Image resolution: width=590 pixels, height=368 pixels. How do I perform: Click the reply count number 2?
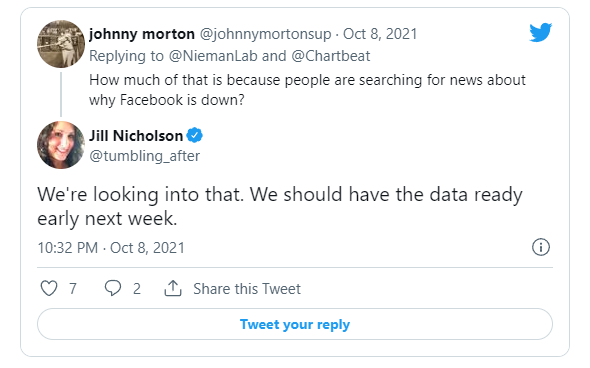click(137, 289)
